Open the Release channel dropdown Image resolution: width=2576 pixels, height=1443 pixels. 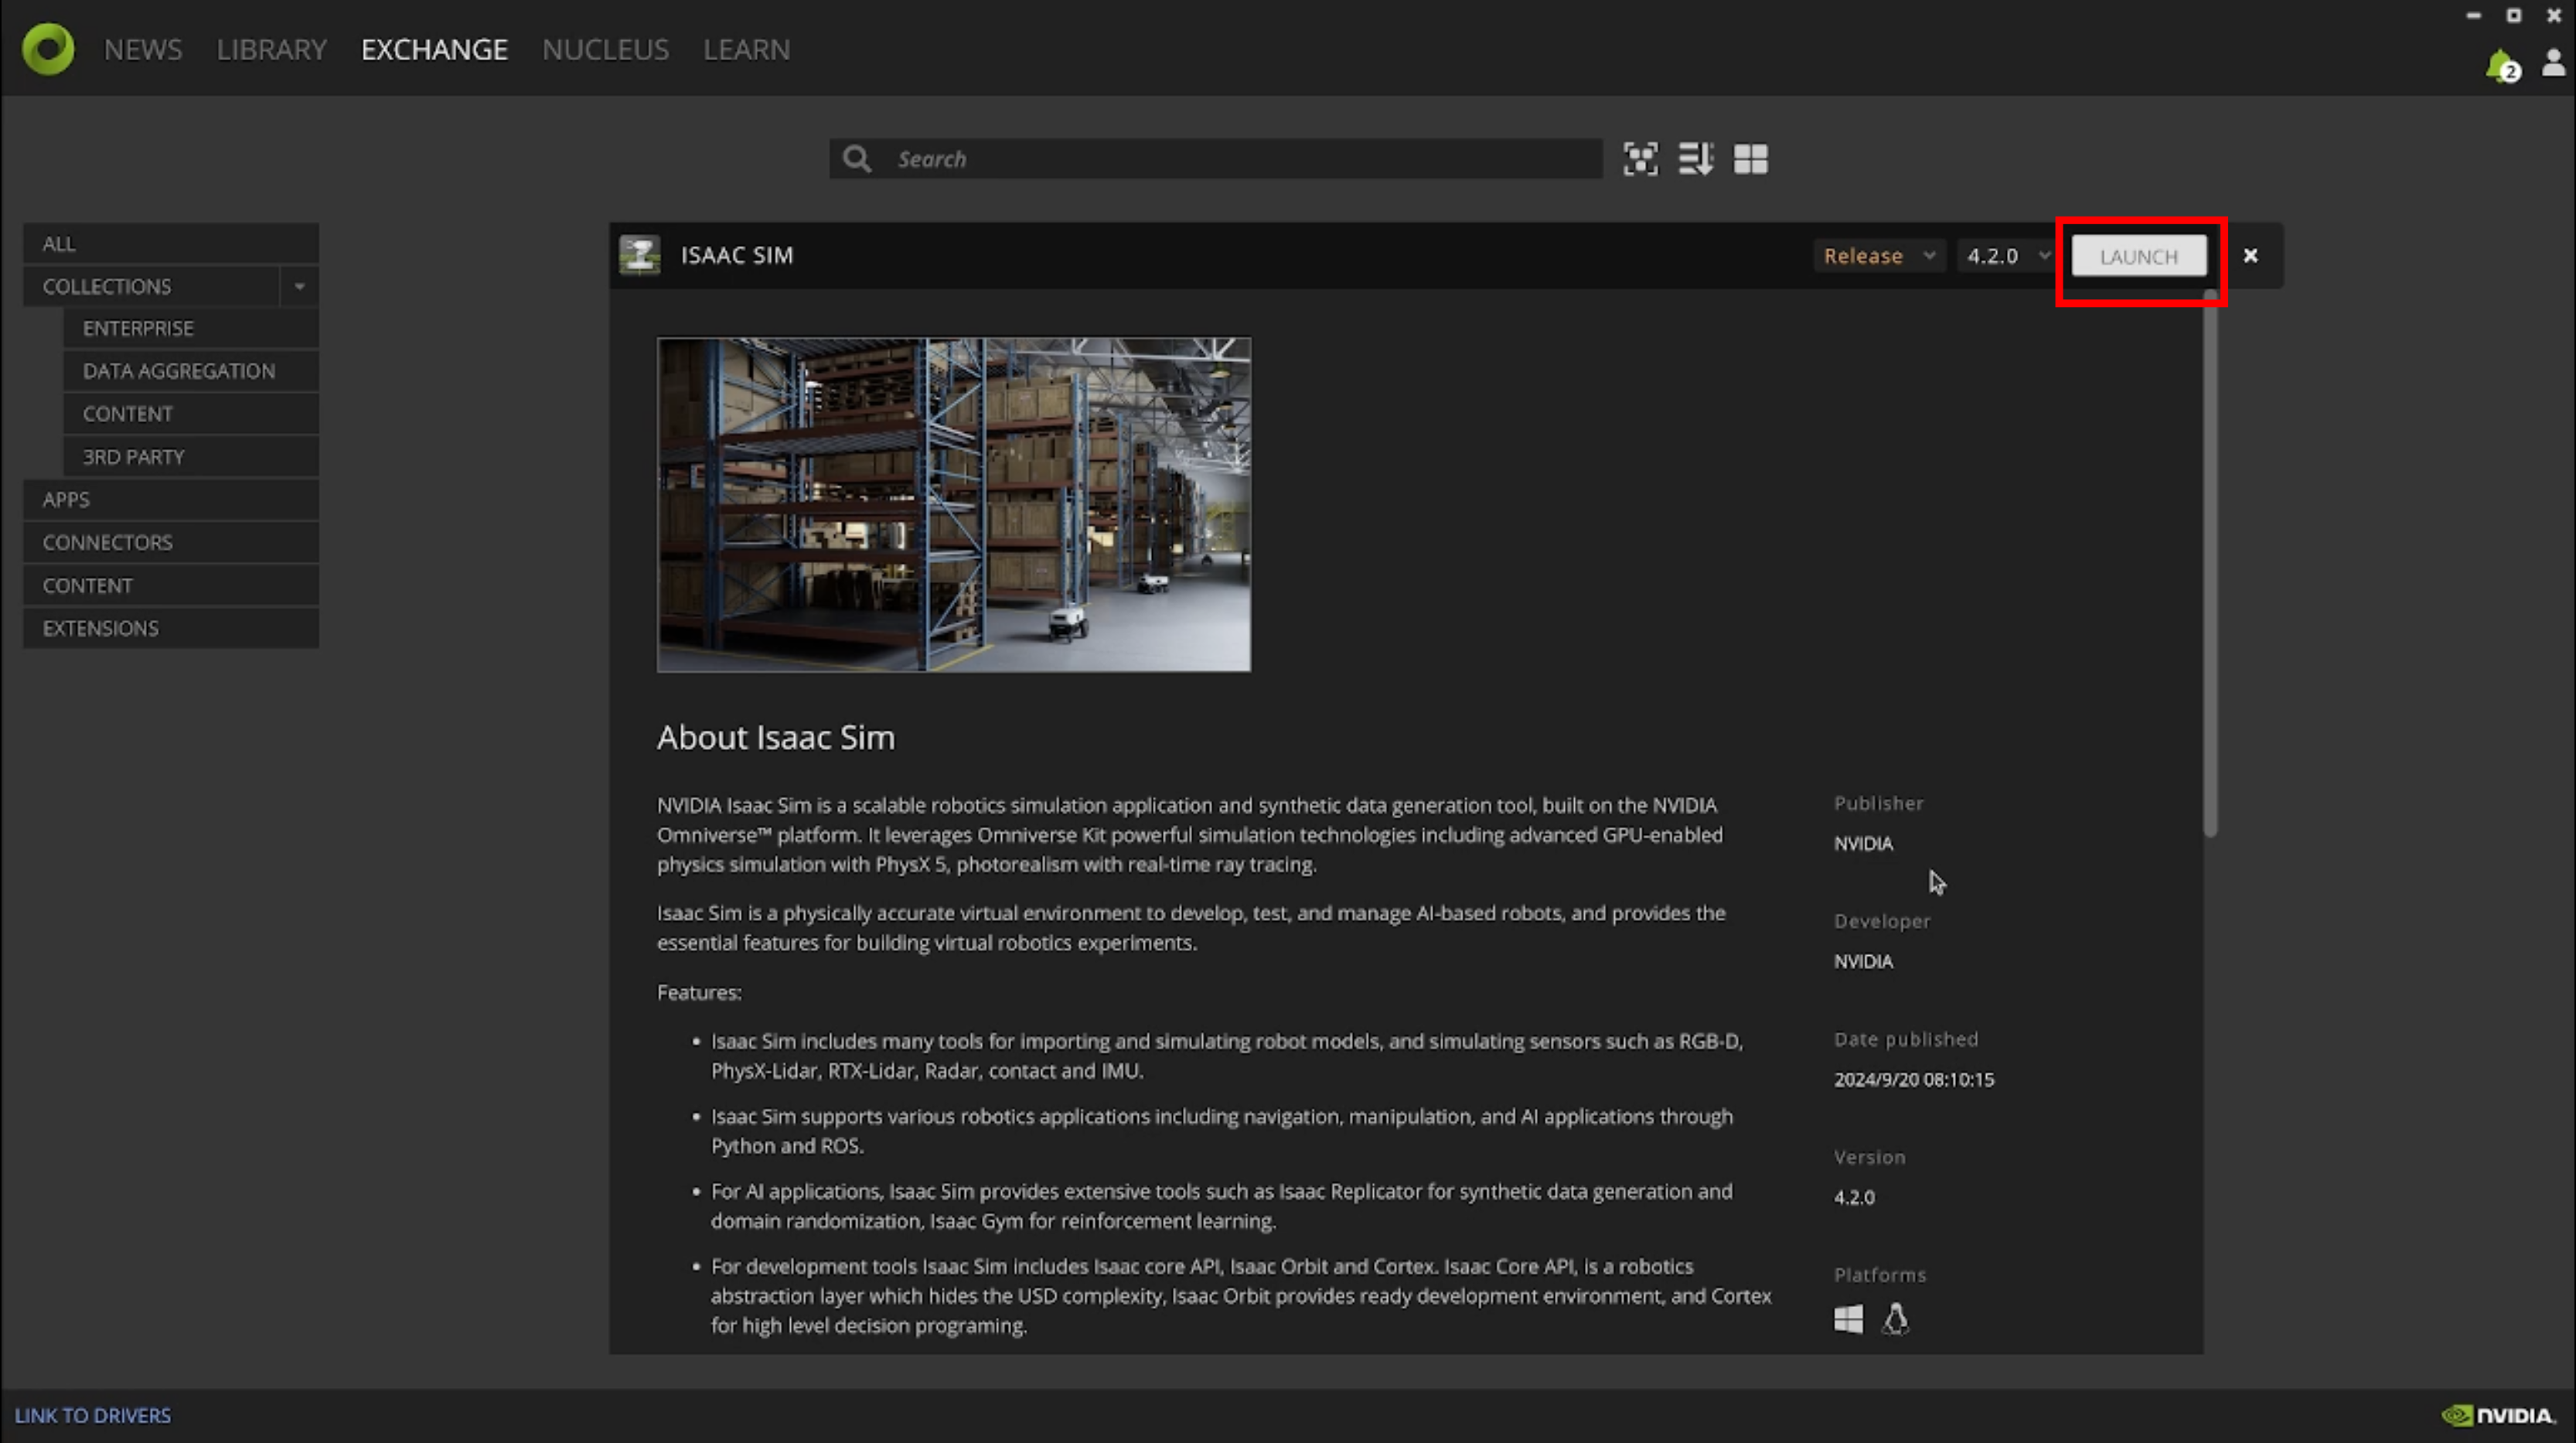coord(1878,256)
